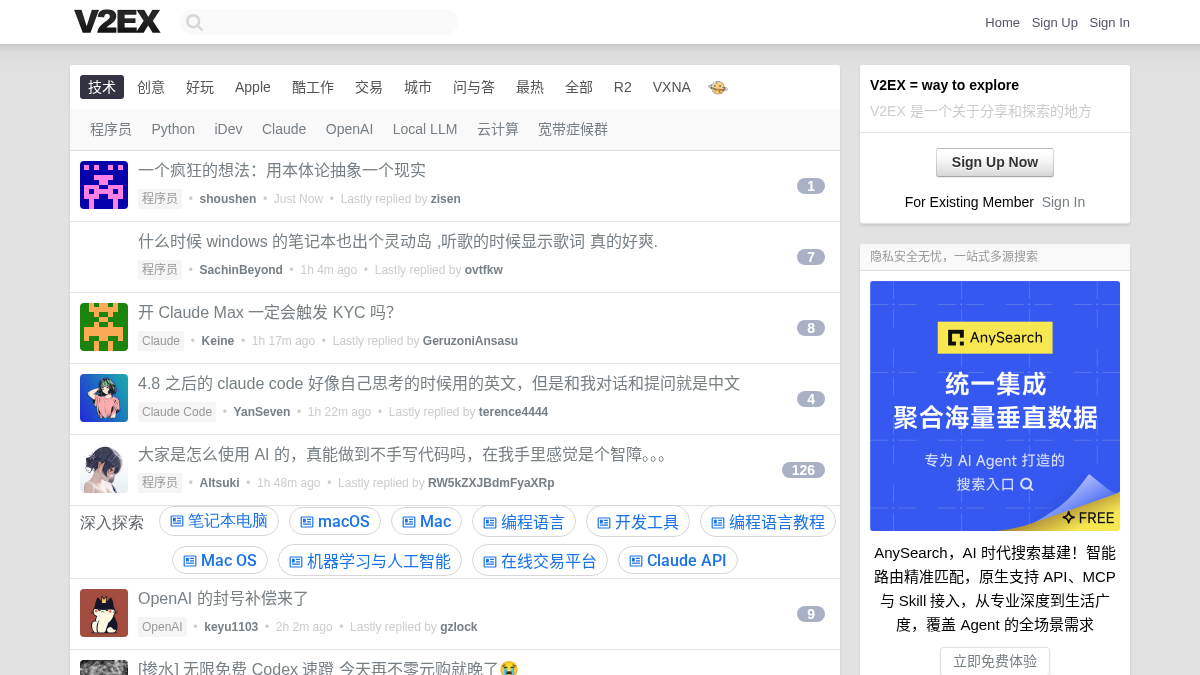Open YanSeven's anime avatar
Viewport: 1200px width, 675px height.
(x=104, y=398)
